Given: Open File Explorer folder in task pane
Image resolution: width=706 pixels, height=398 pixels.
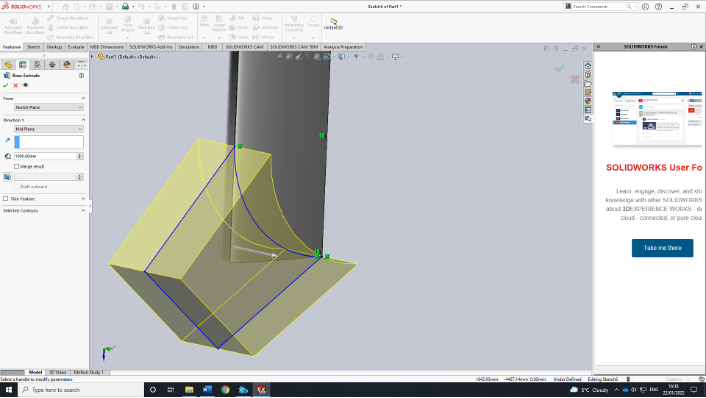Looking at the screenshot, I should pos(588,84).
